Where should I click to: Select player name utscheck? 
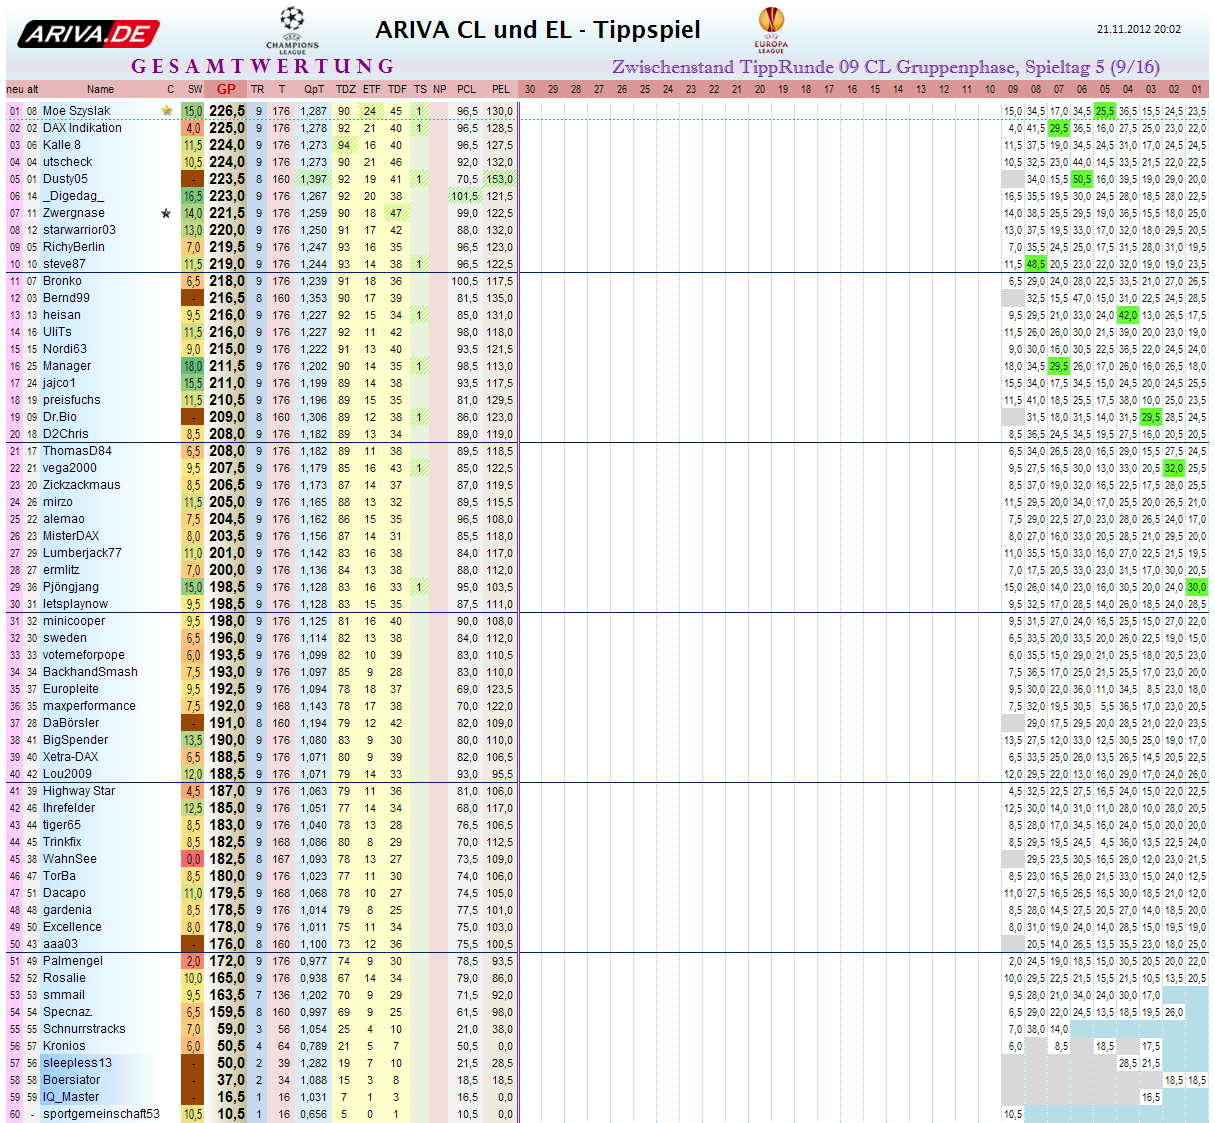point(67,162)
